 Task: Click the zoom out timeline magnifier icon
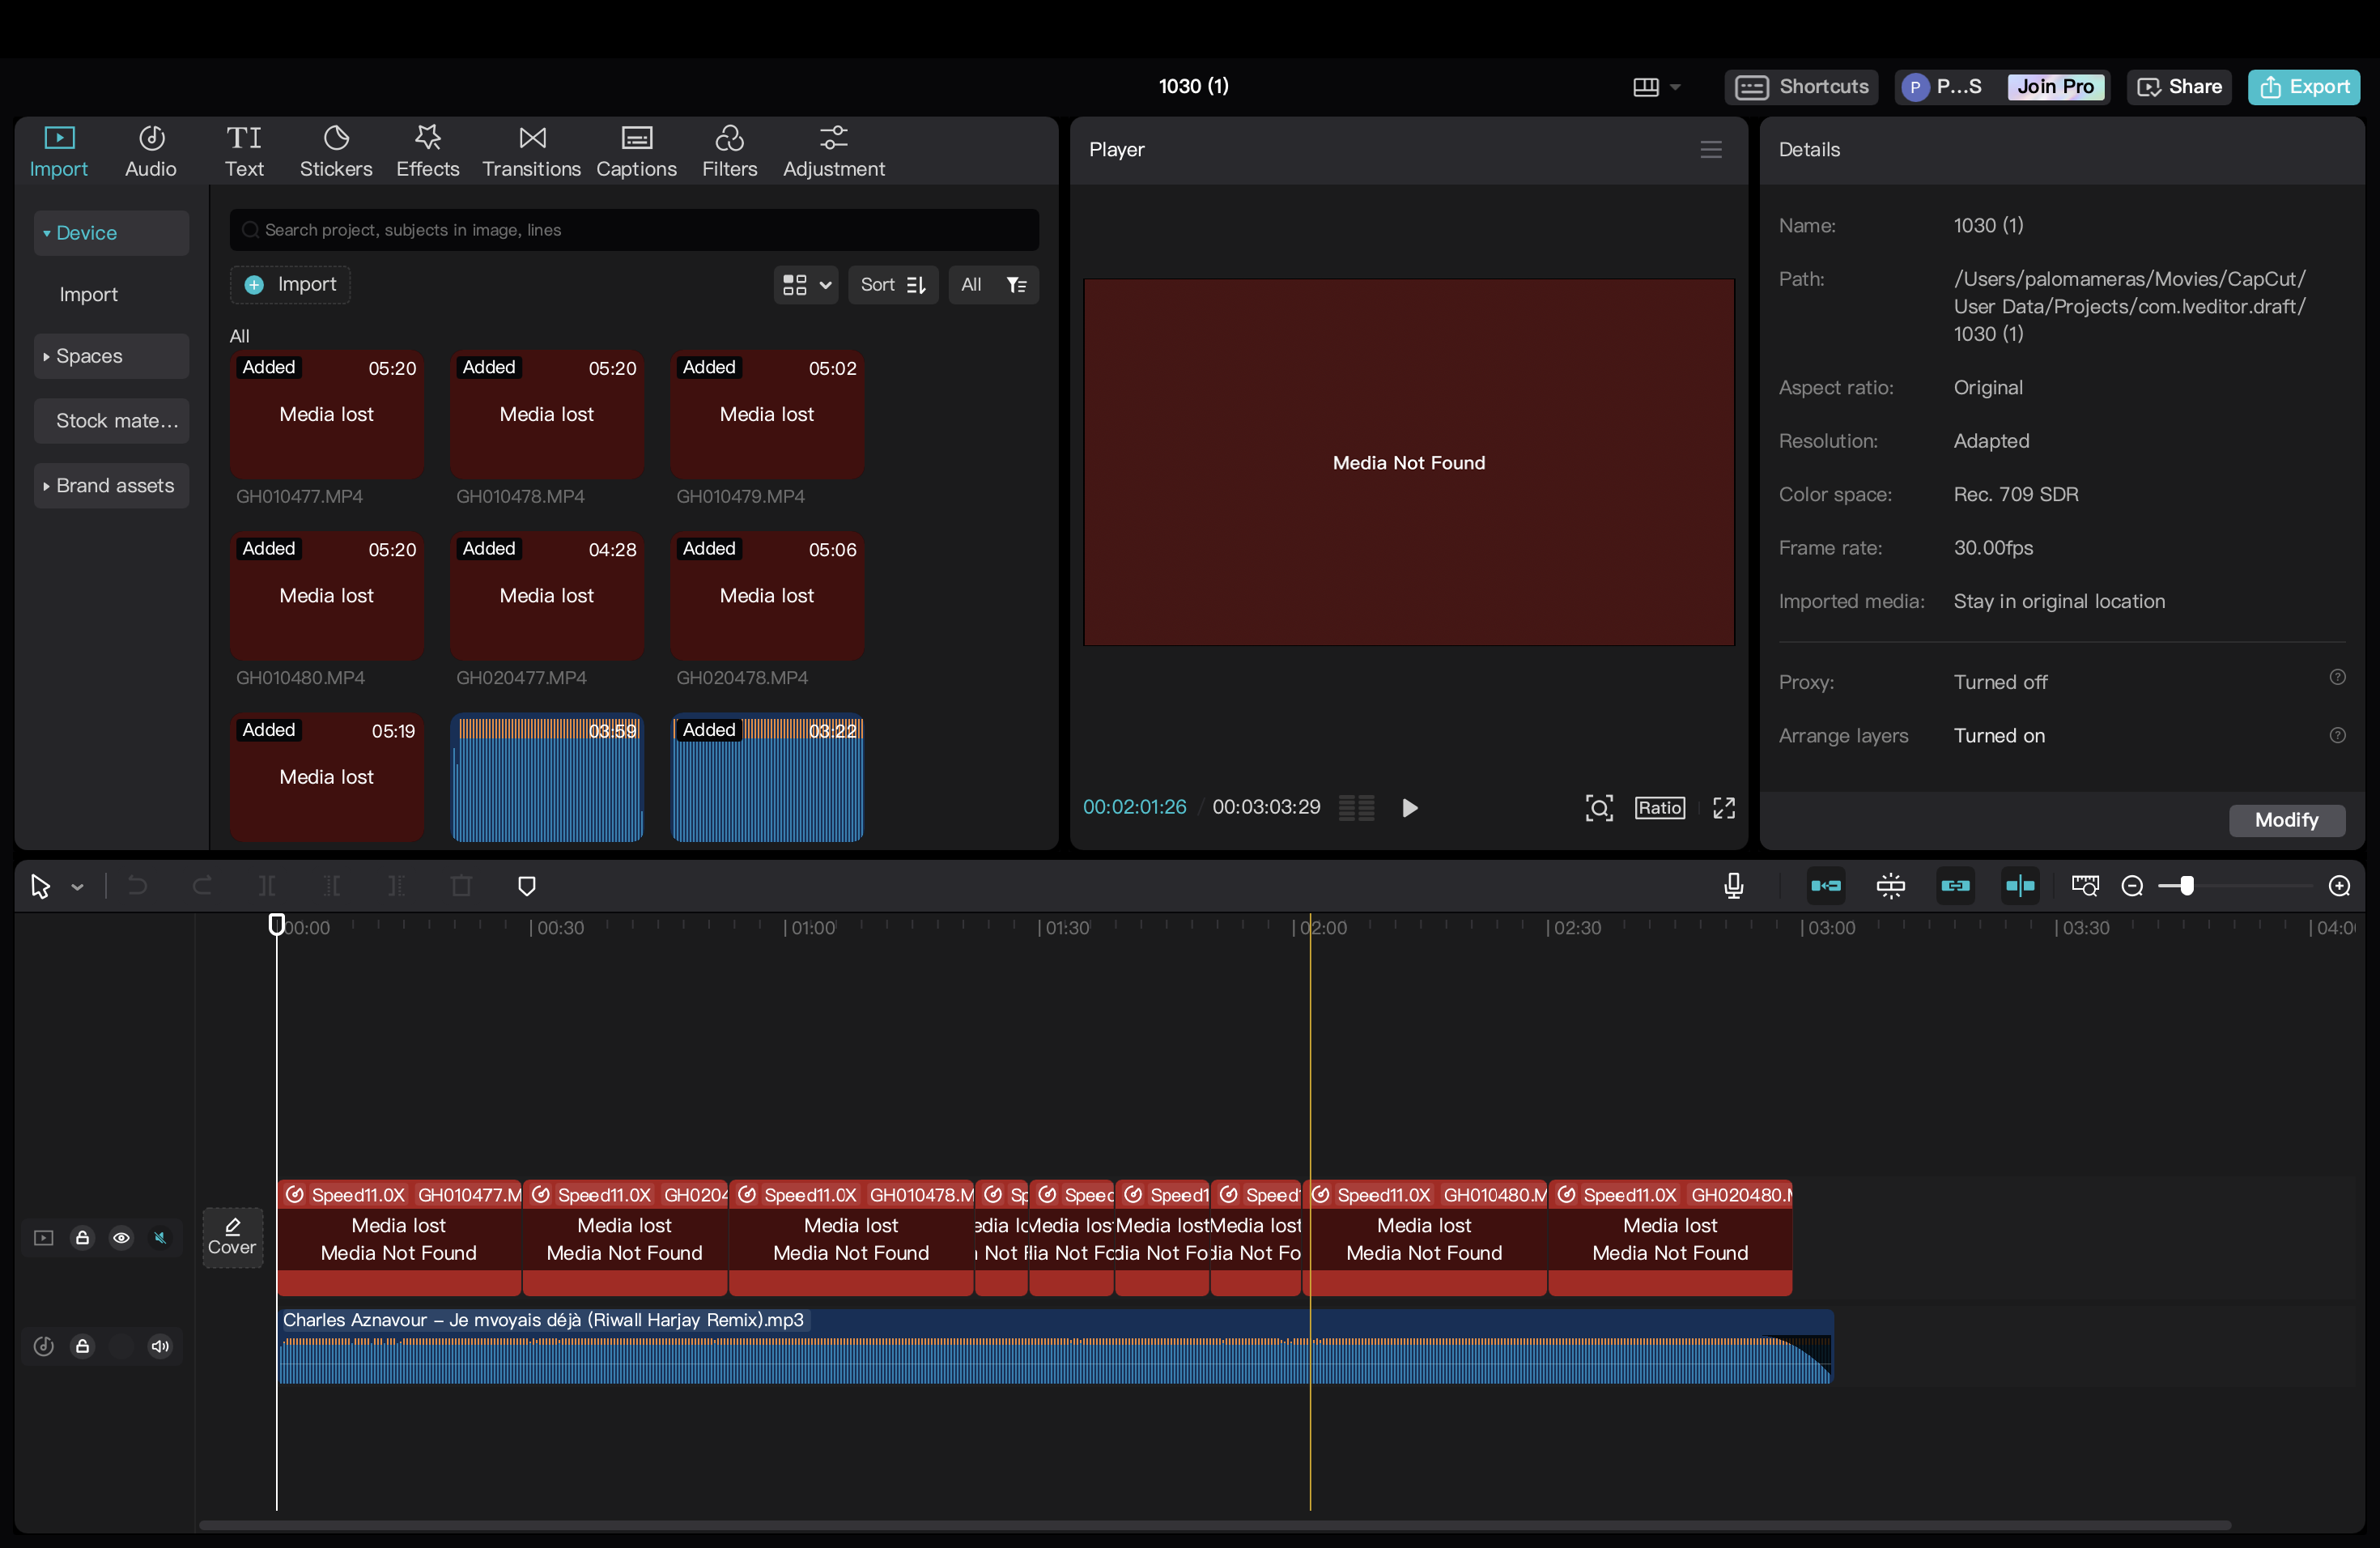coord(2131,886)
